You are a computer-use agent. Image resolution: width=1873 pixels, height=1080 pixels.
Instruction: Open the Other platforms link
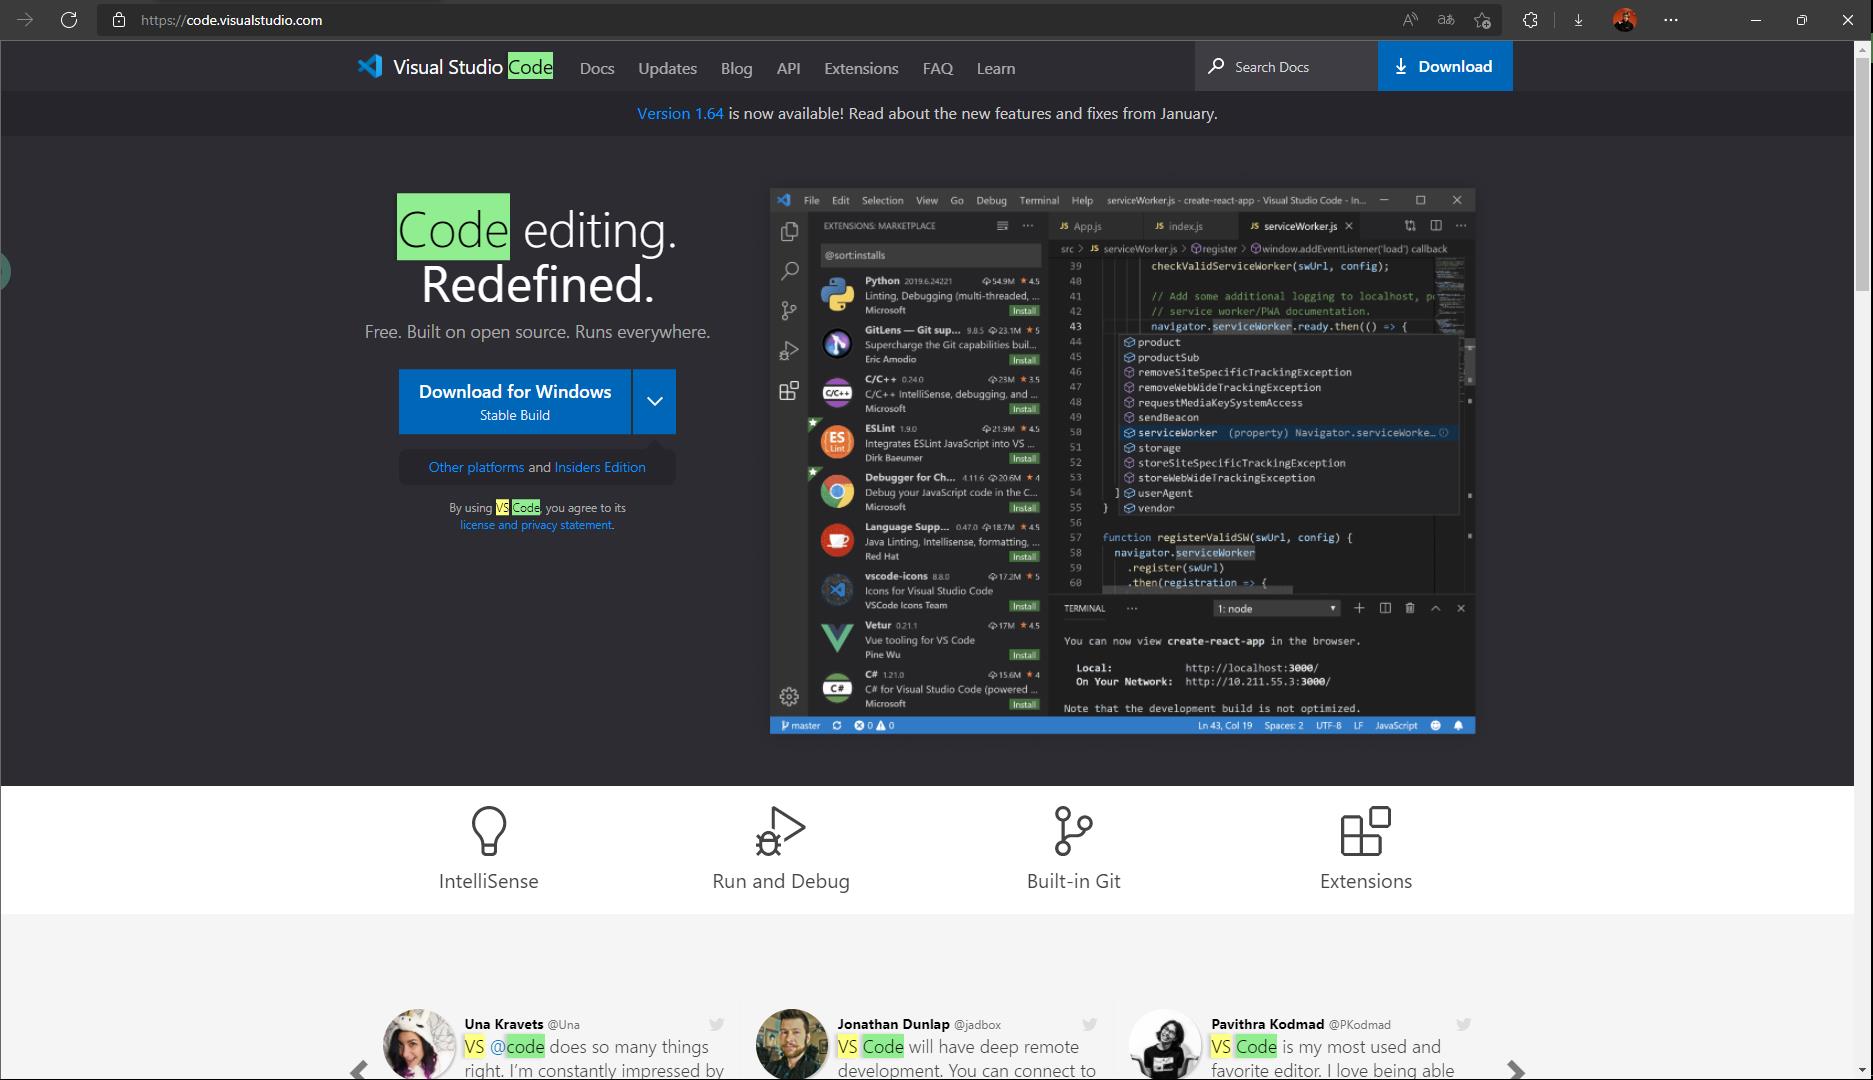tap(476, 467)
